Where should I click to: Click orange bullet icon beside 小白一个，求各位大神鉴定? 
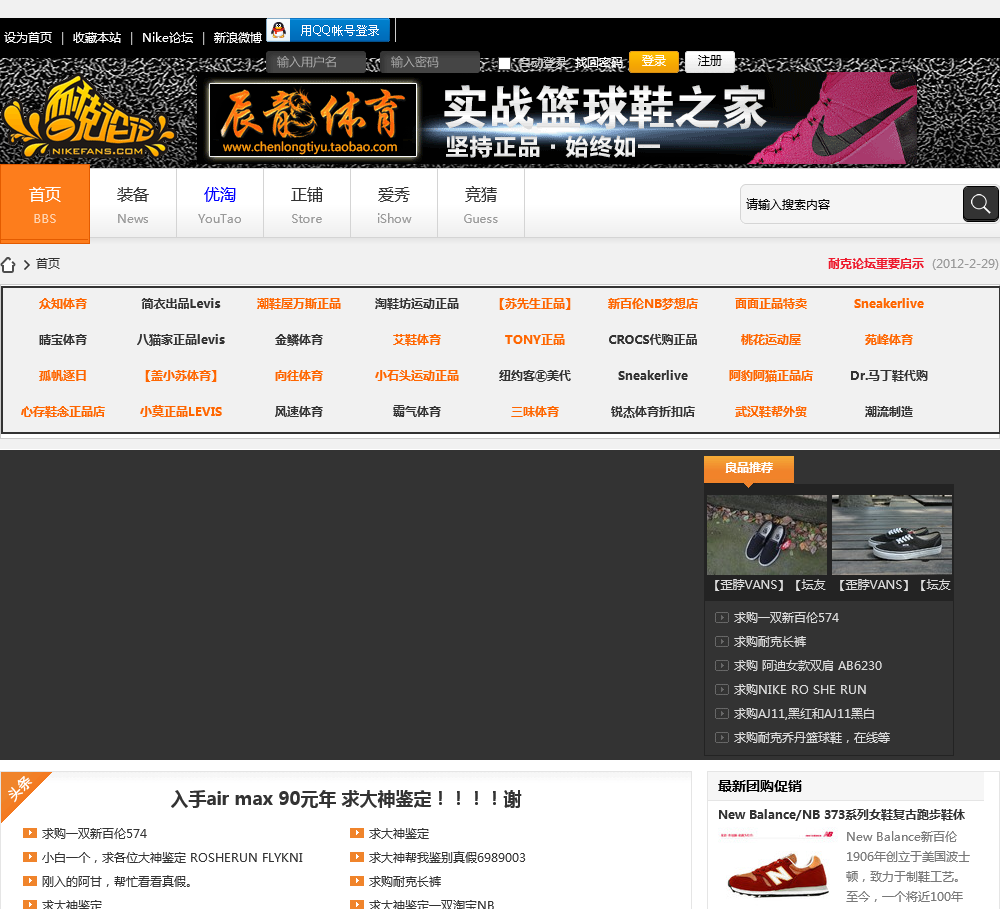pos(29,857)
